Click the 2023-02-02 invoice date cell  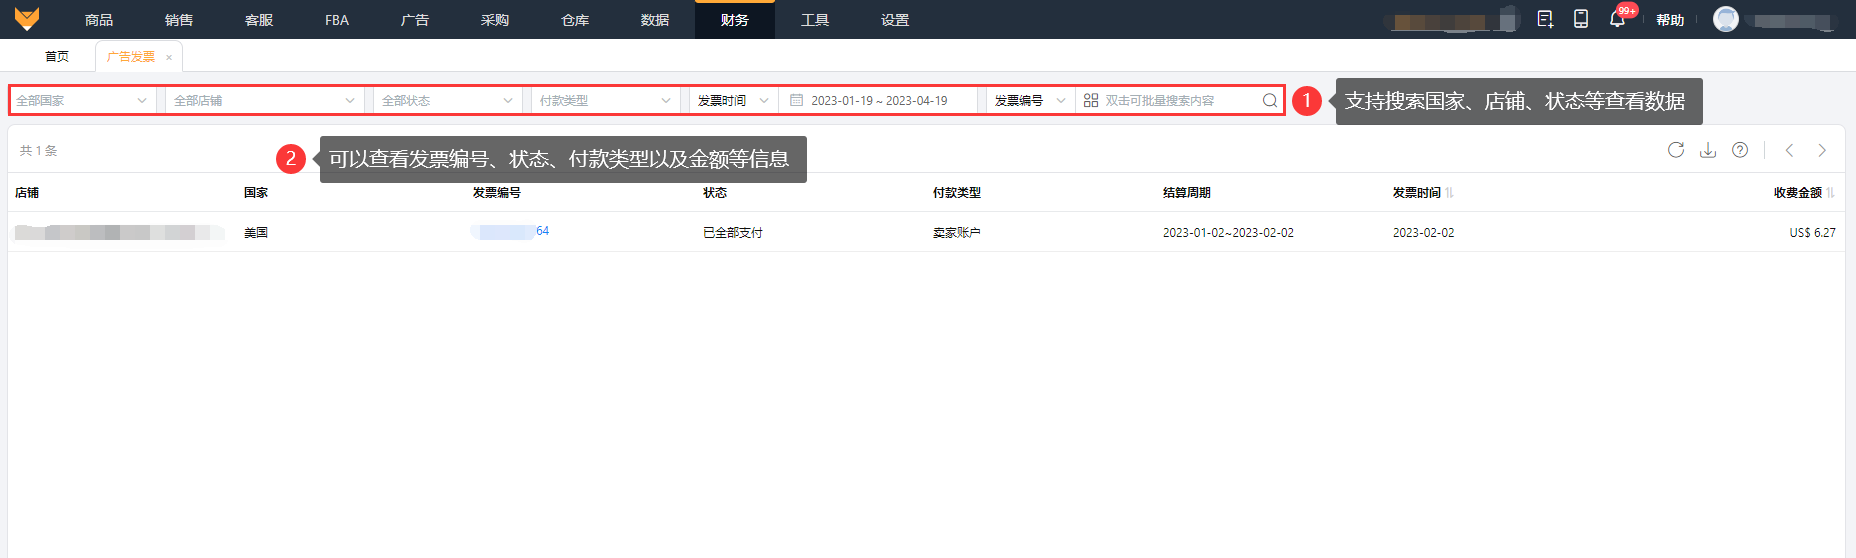[x=1424, y=233]
